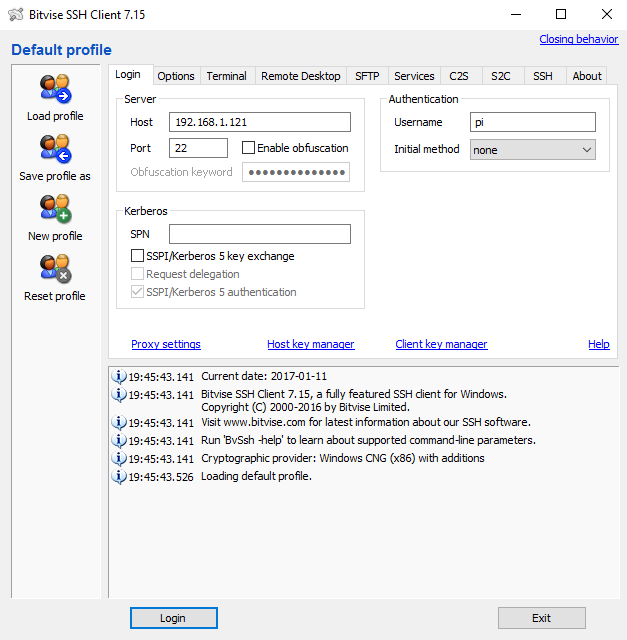Click info icon beside Cryptographic provider entry
The height and width of the screenshot is (640, 627).
pos(119,458)
